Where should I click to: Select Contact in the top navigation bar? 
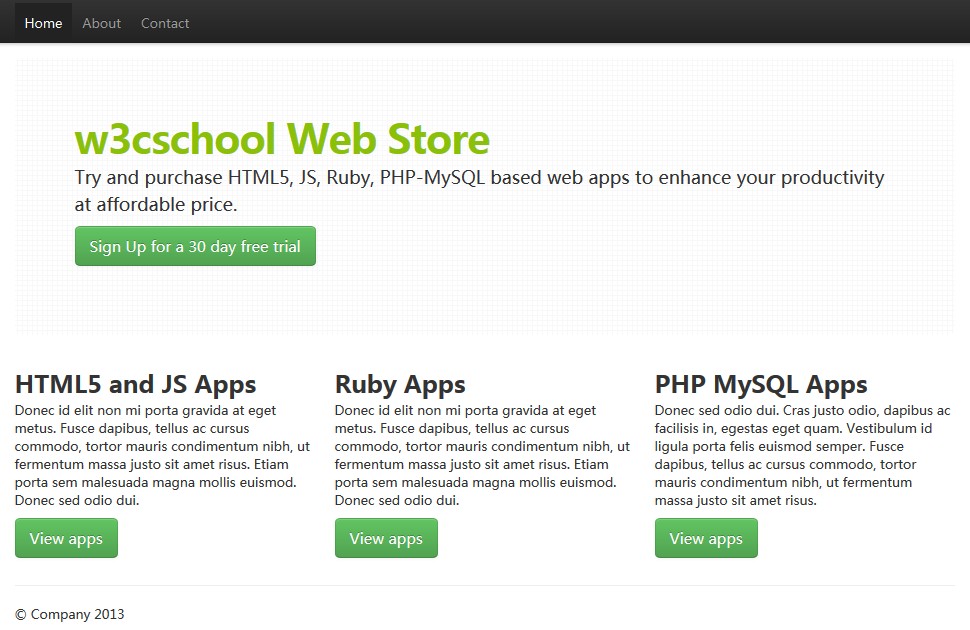pos(164,22)
